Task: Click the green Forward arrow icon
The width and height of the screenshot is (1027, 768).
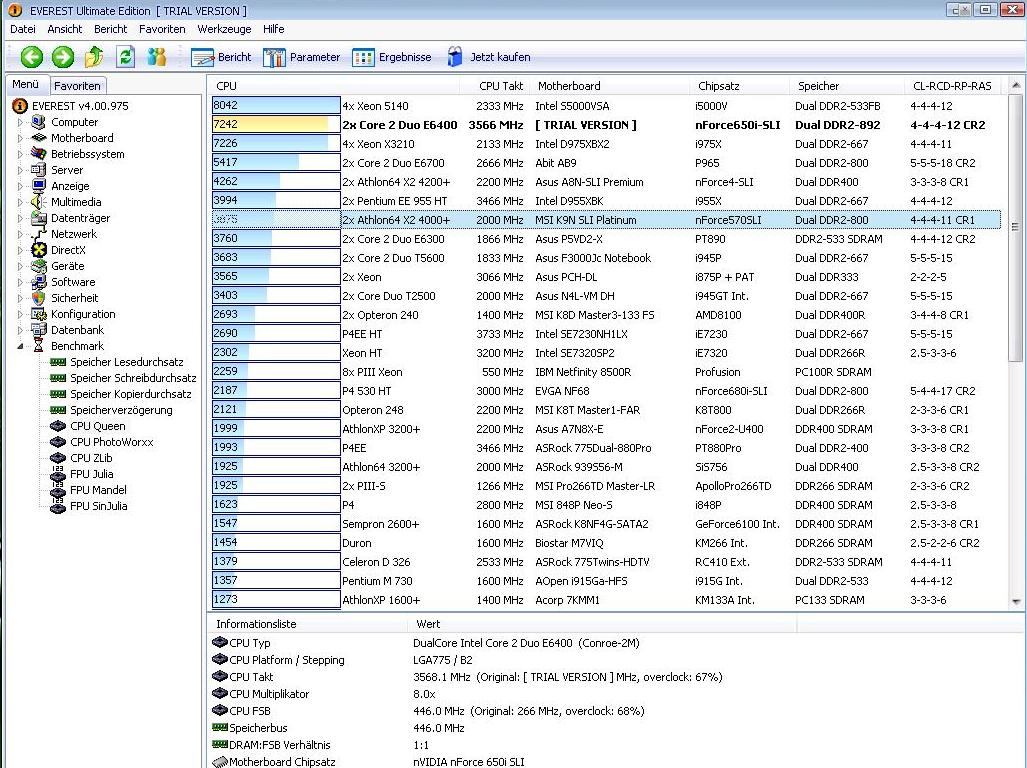Action: 63,57
